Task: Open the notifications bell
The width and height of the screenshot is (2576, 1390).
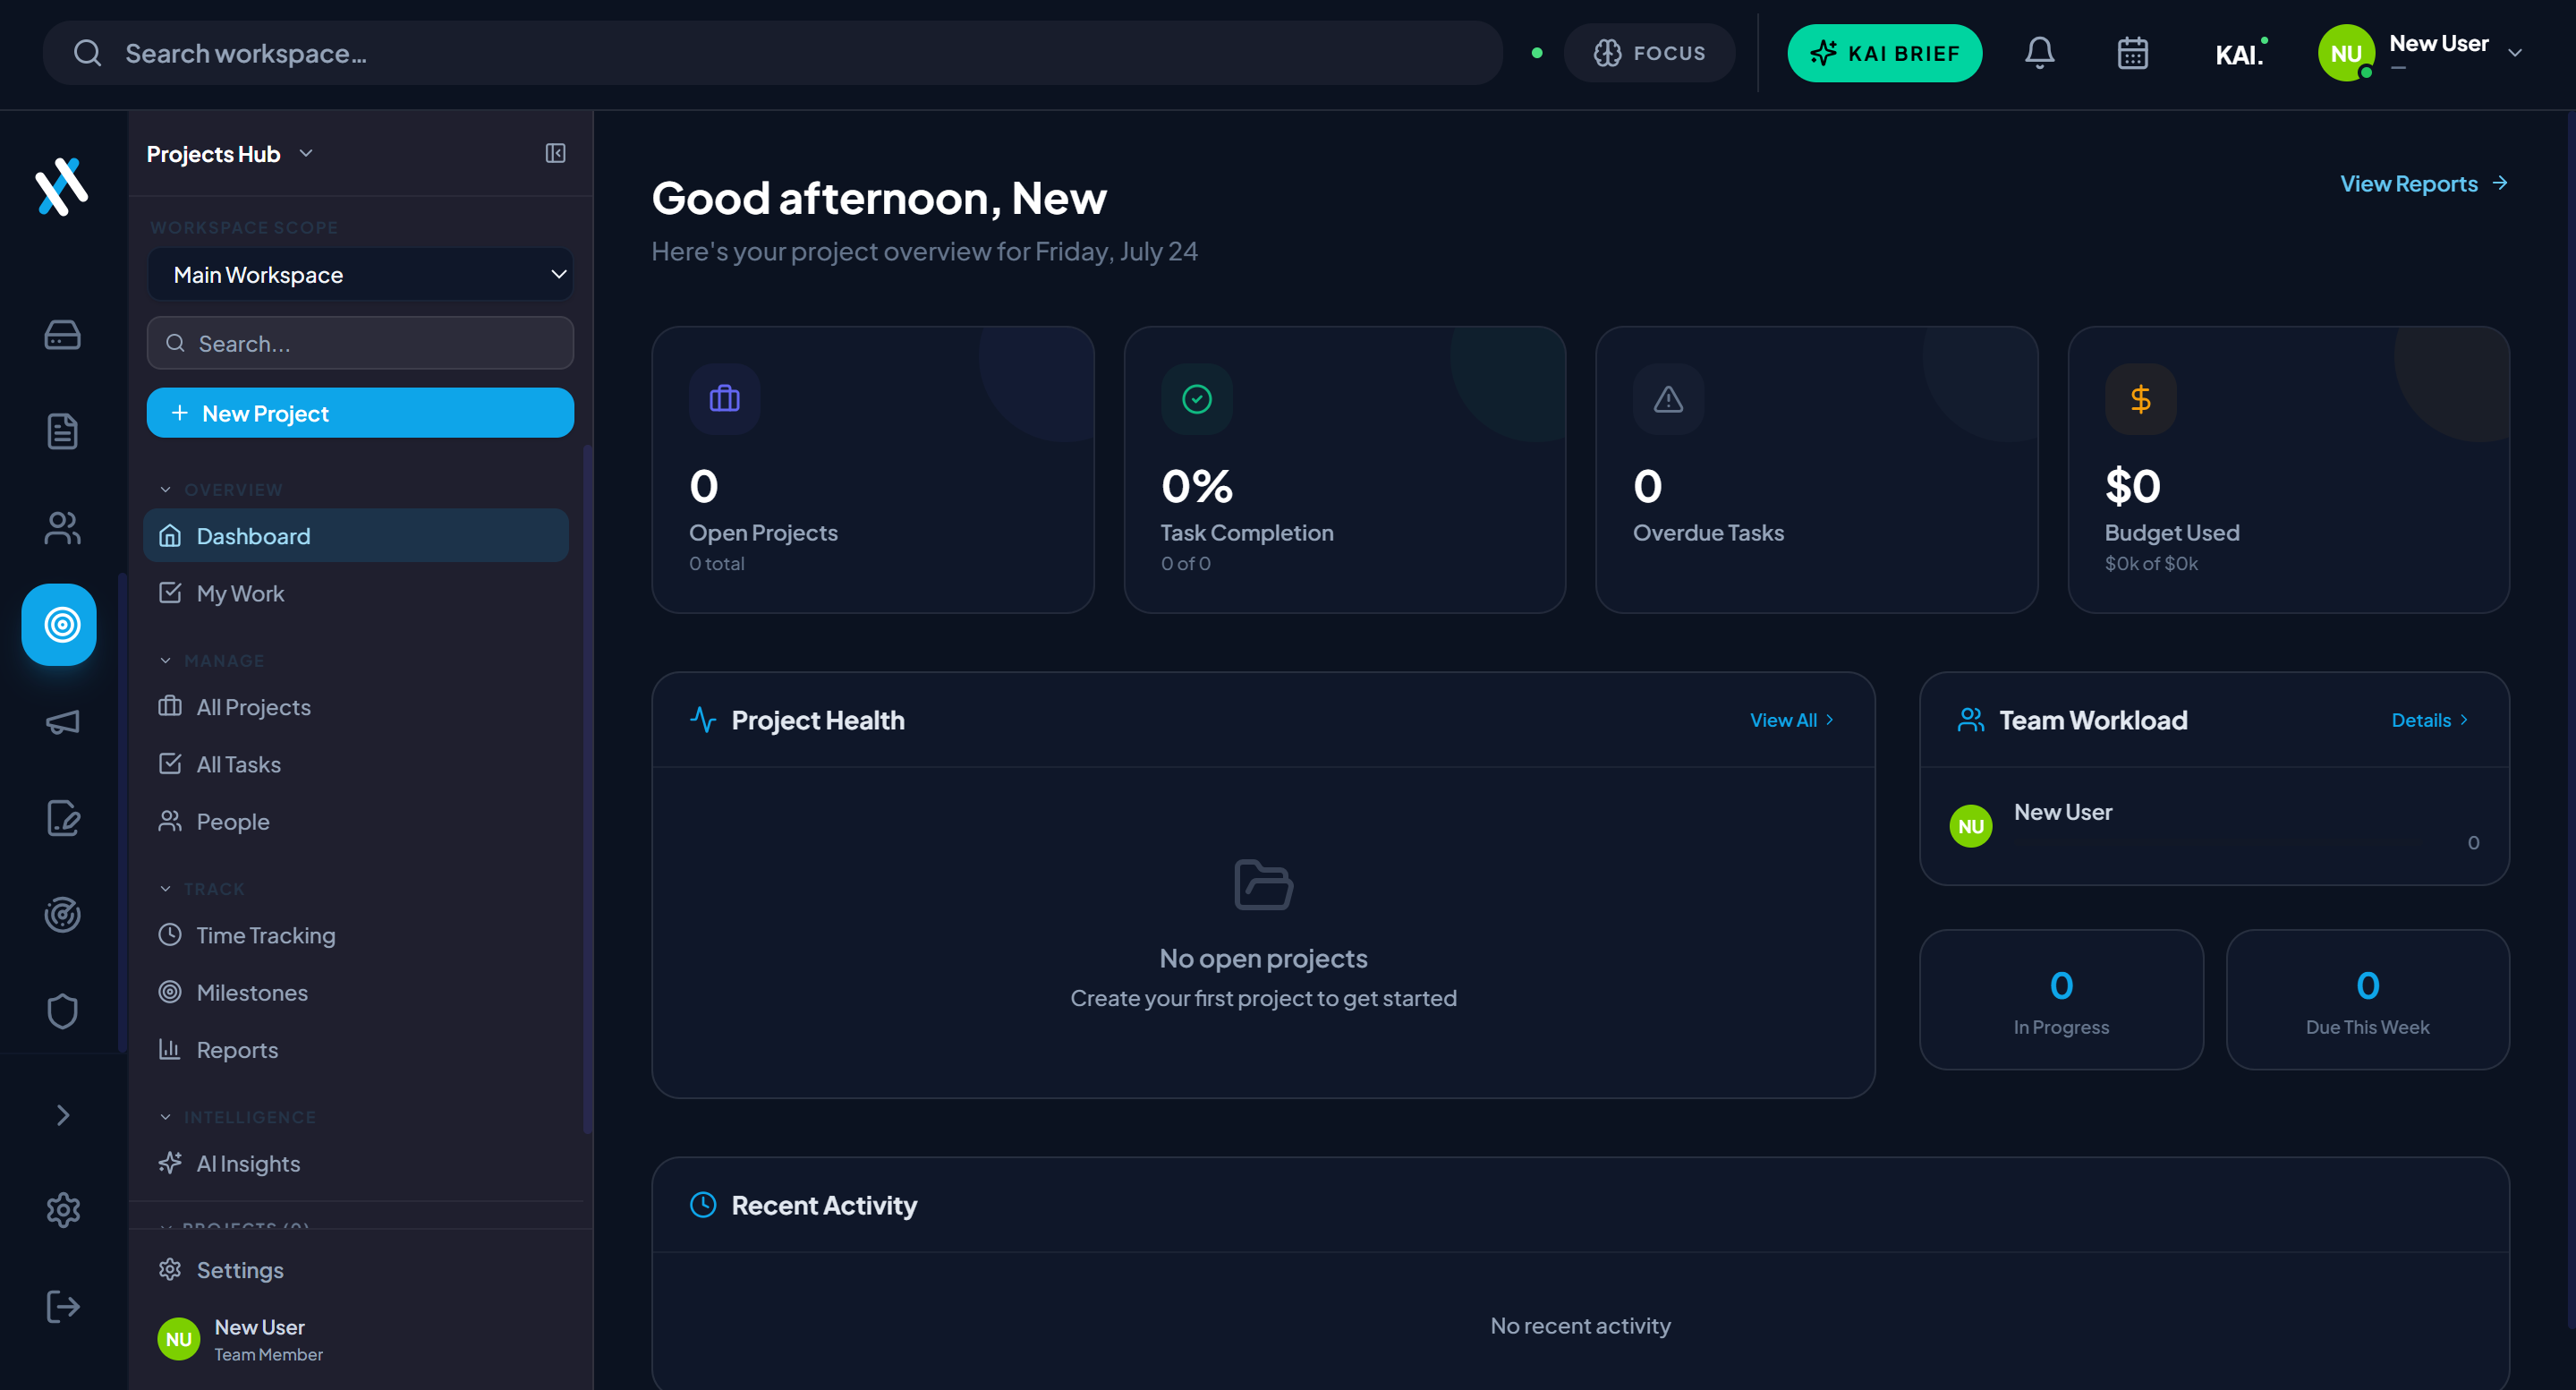Action: click(x=2039, y=53)
